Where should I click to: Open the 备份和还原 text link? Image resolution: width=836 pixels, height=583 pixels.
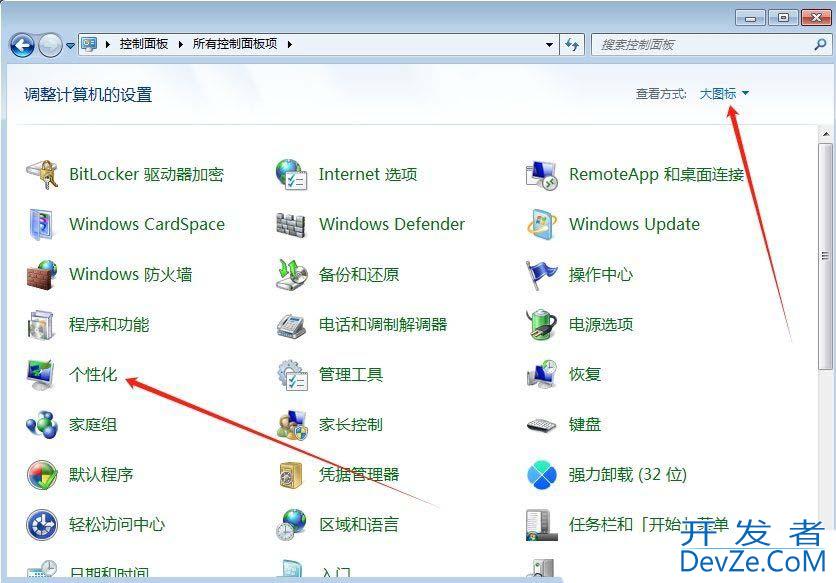coord(359,274)
